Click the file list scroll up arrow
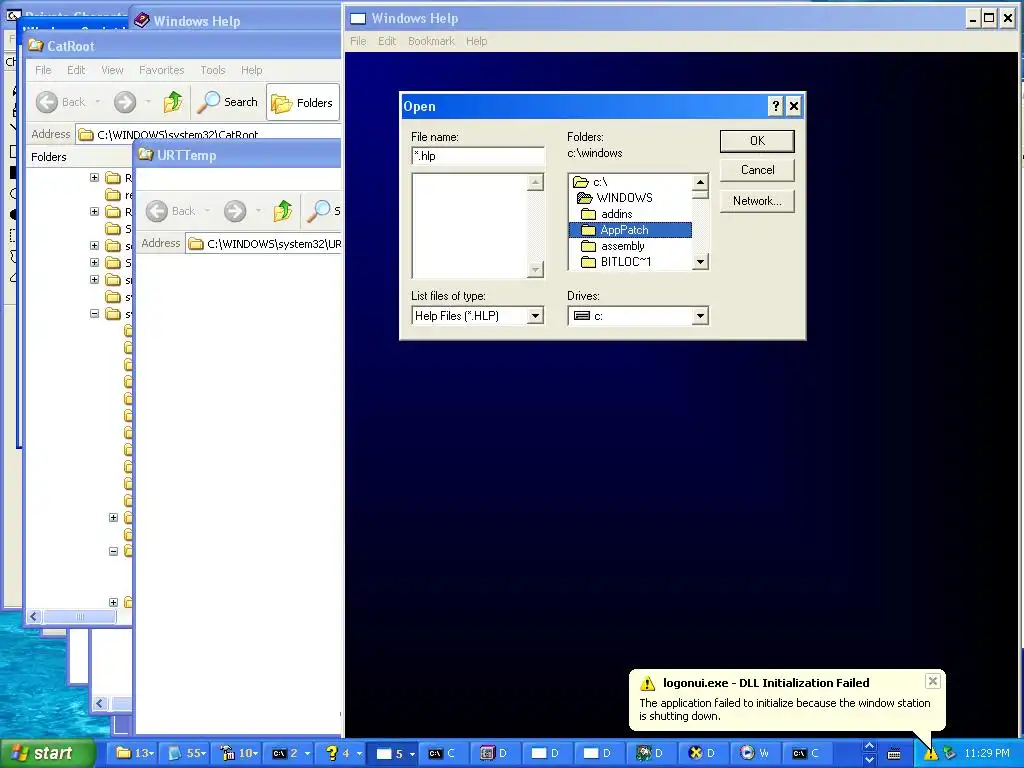Viewport: 1024px width, 768px height. pos(536,182)
